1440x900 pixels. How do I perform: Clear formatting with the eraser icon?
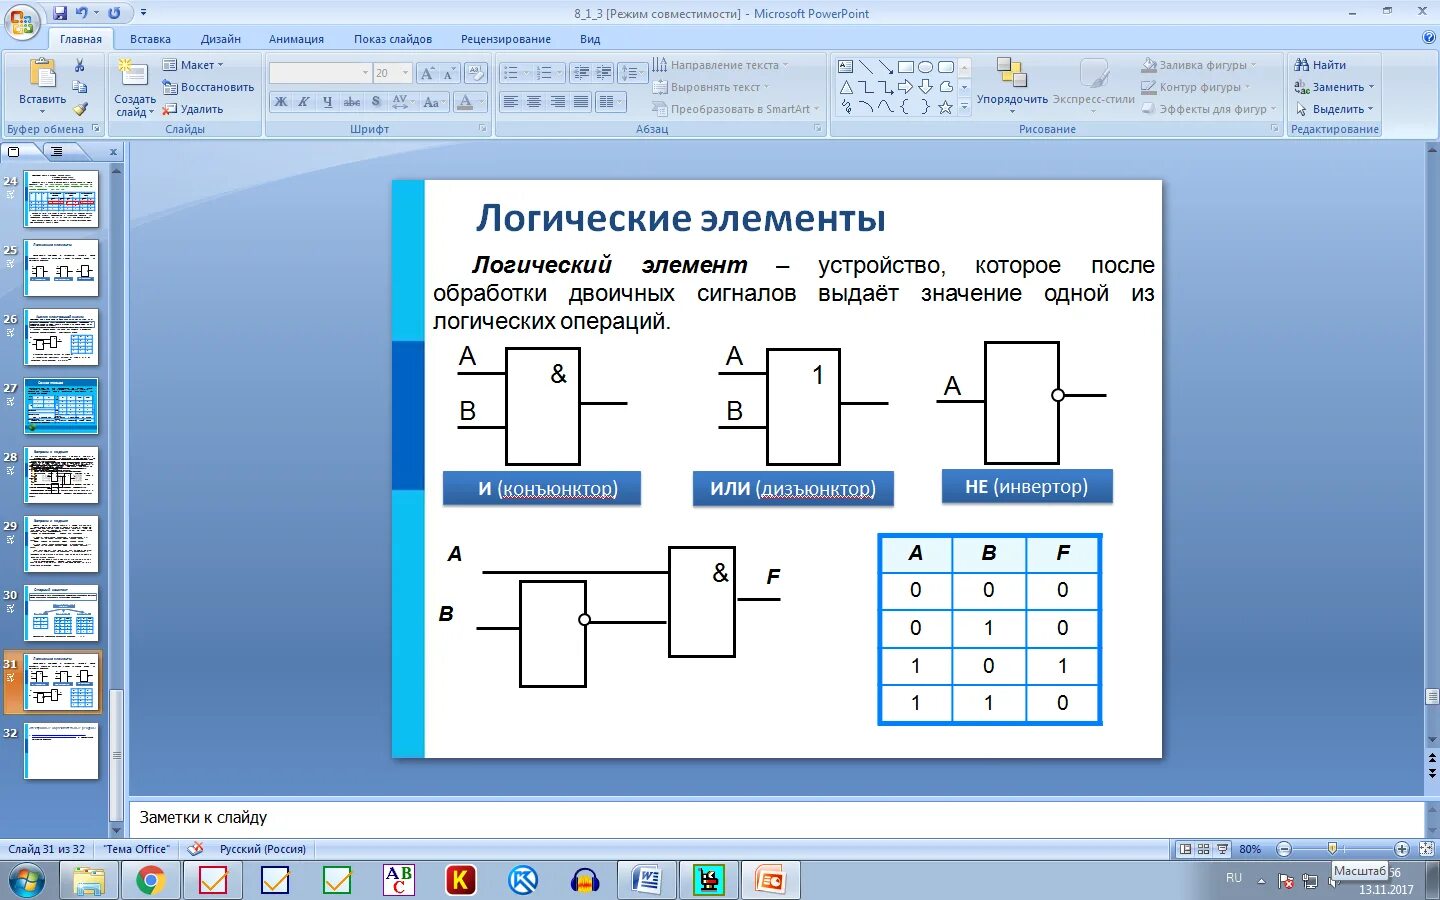tap(476, 73)
